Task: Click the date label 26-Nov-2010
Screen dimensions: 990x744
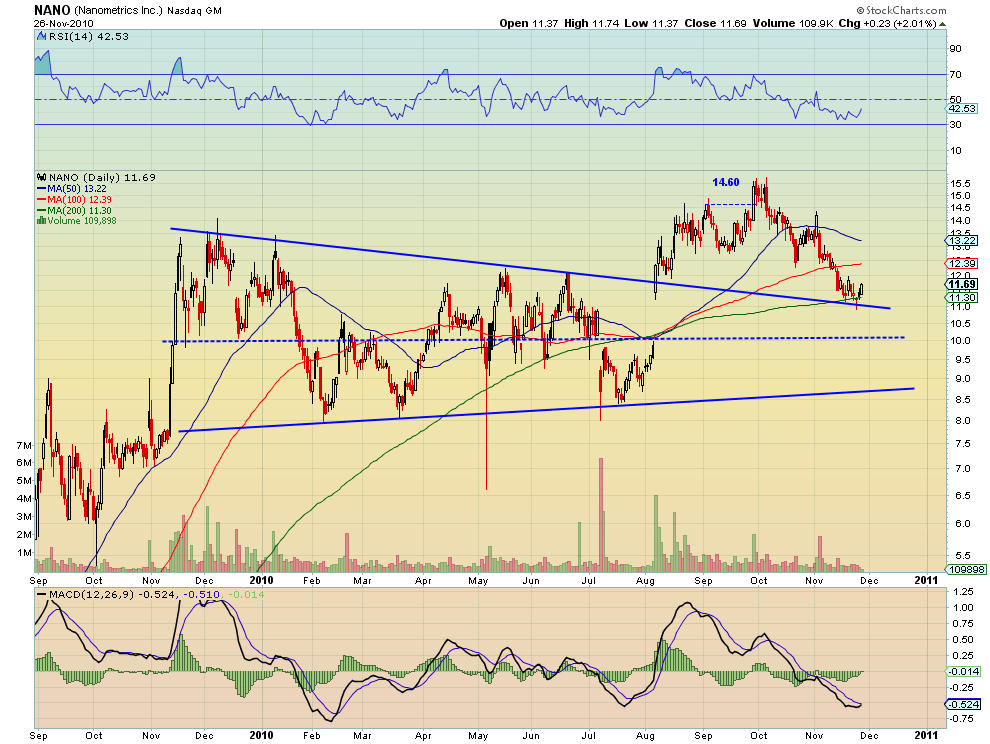Action: click(64, 23)
